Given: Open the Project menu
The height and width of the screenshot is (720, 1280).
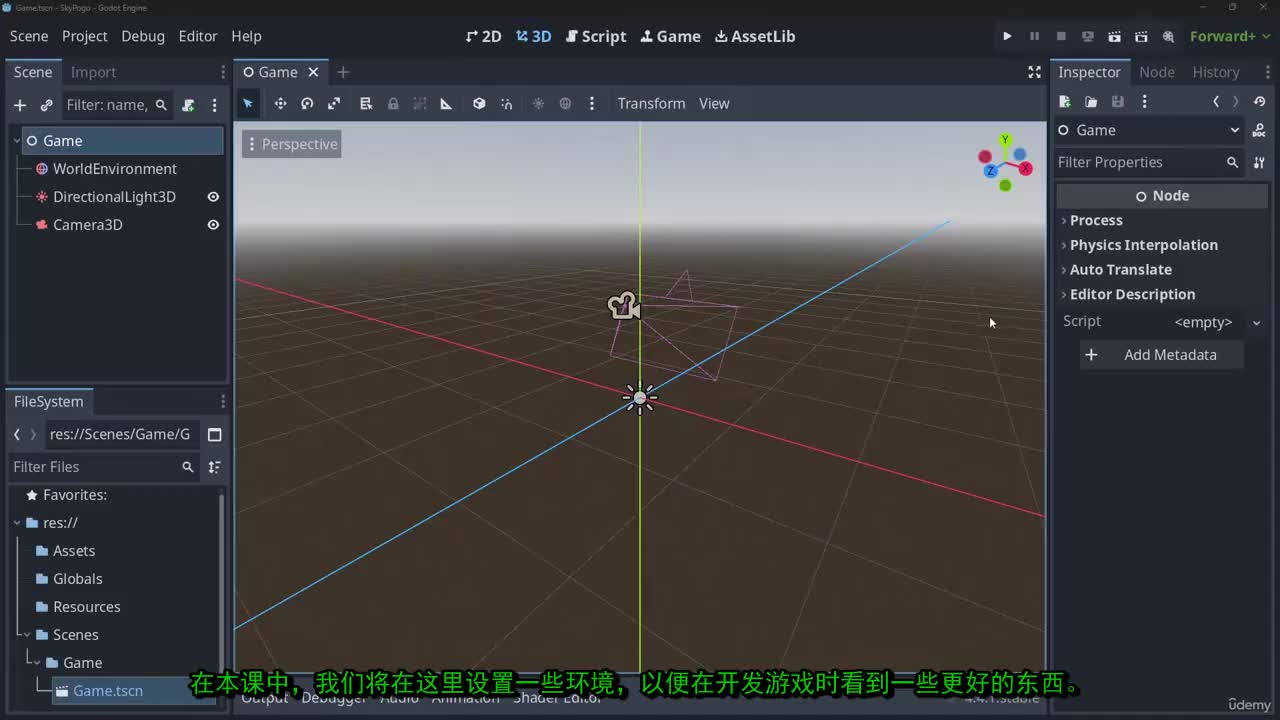Looking at the screenshot, I should pos(84,36).
